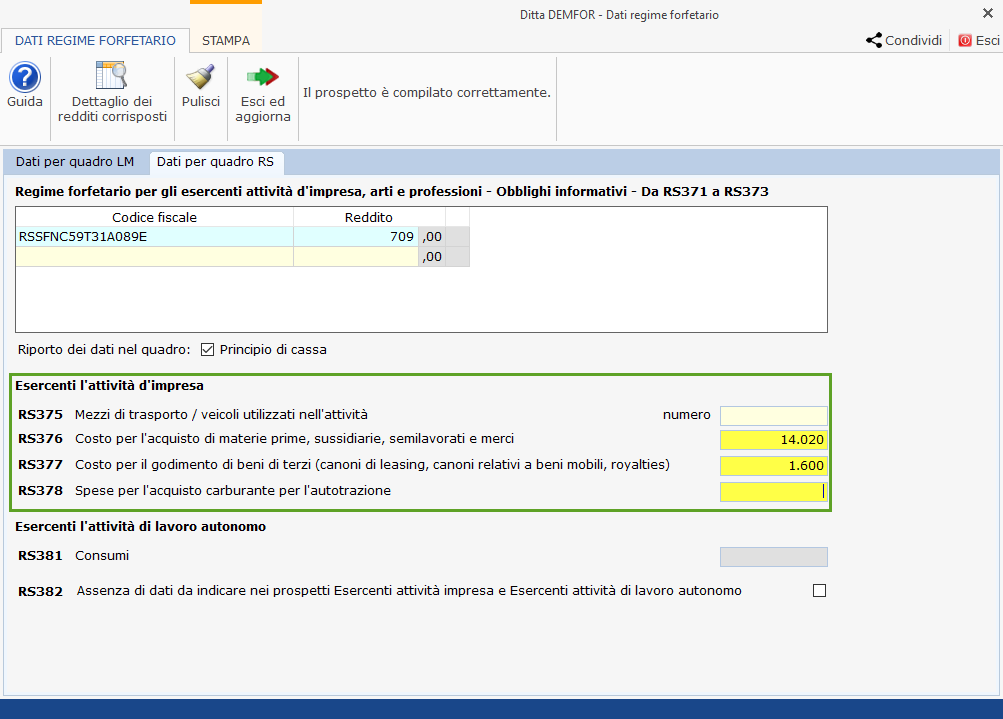Click the RS375 numero input field

coord(773,415)
